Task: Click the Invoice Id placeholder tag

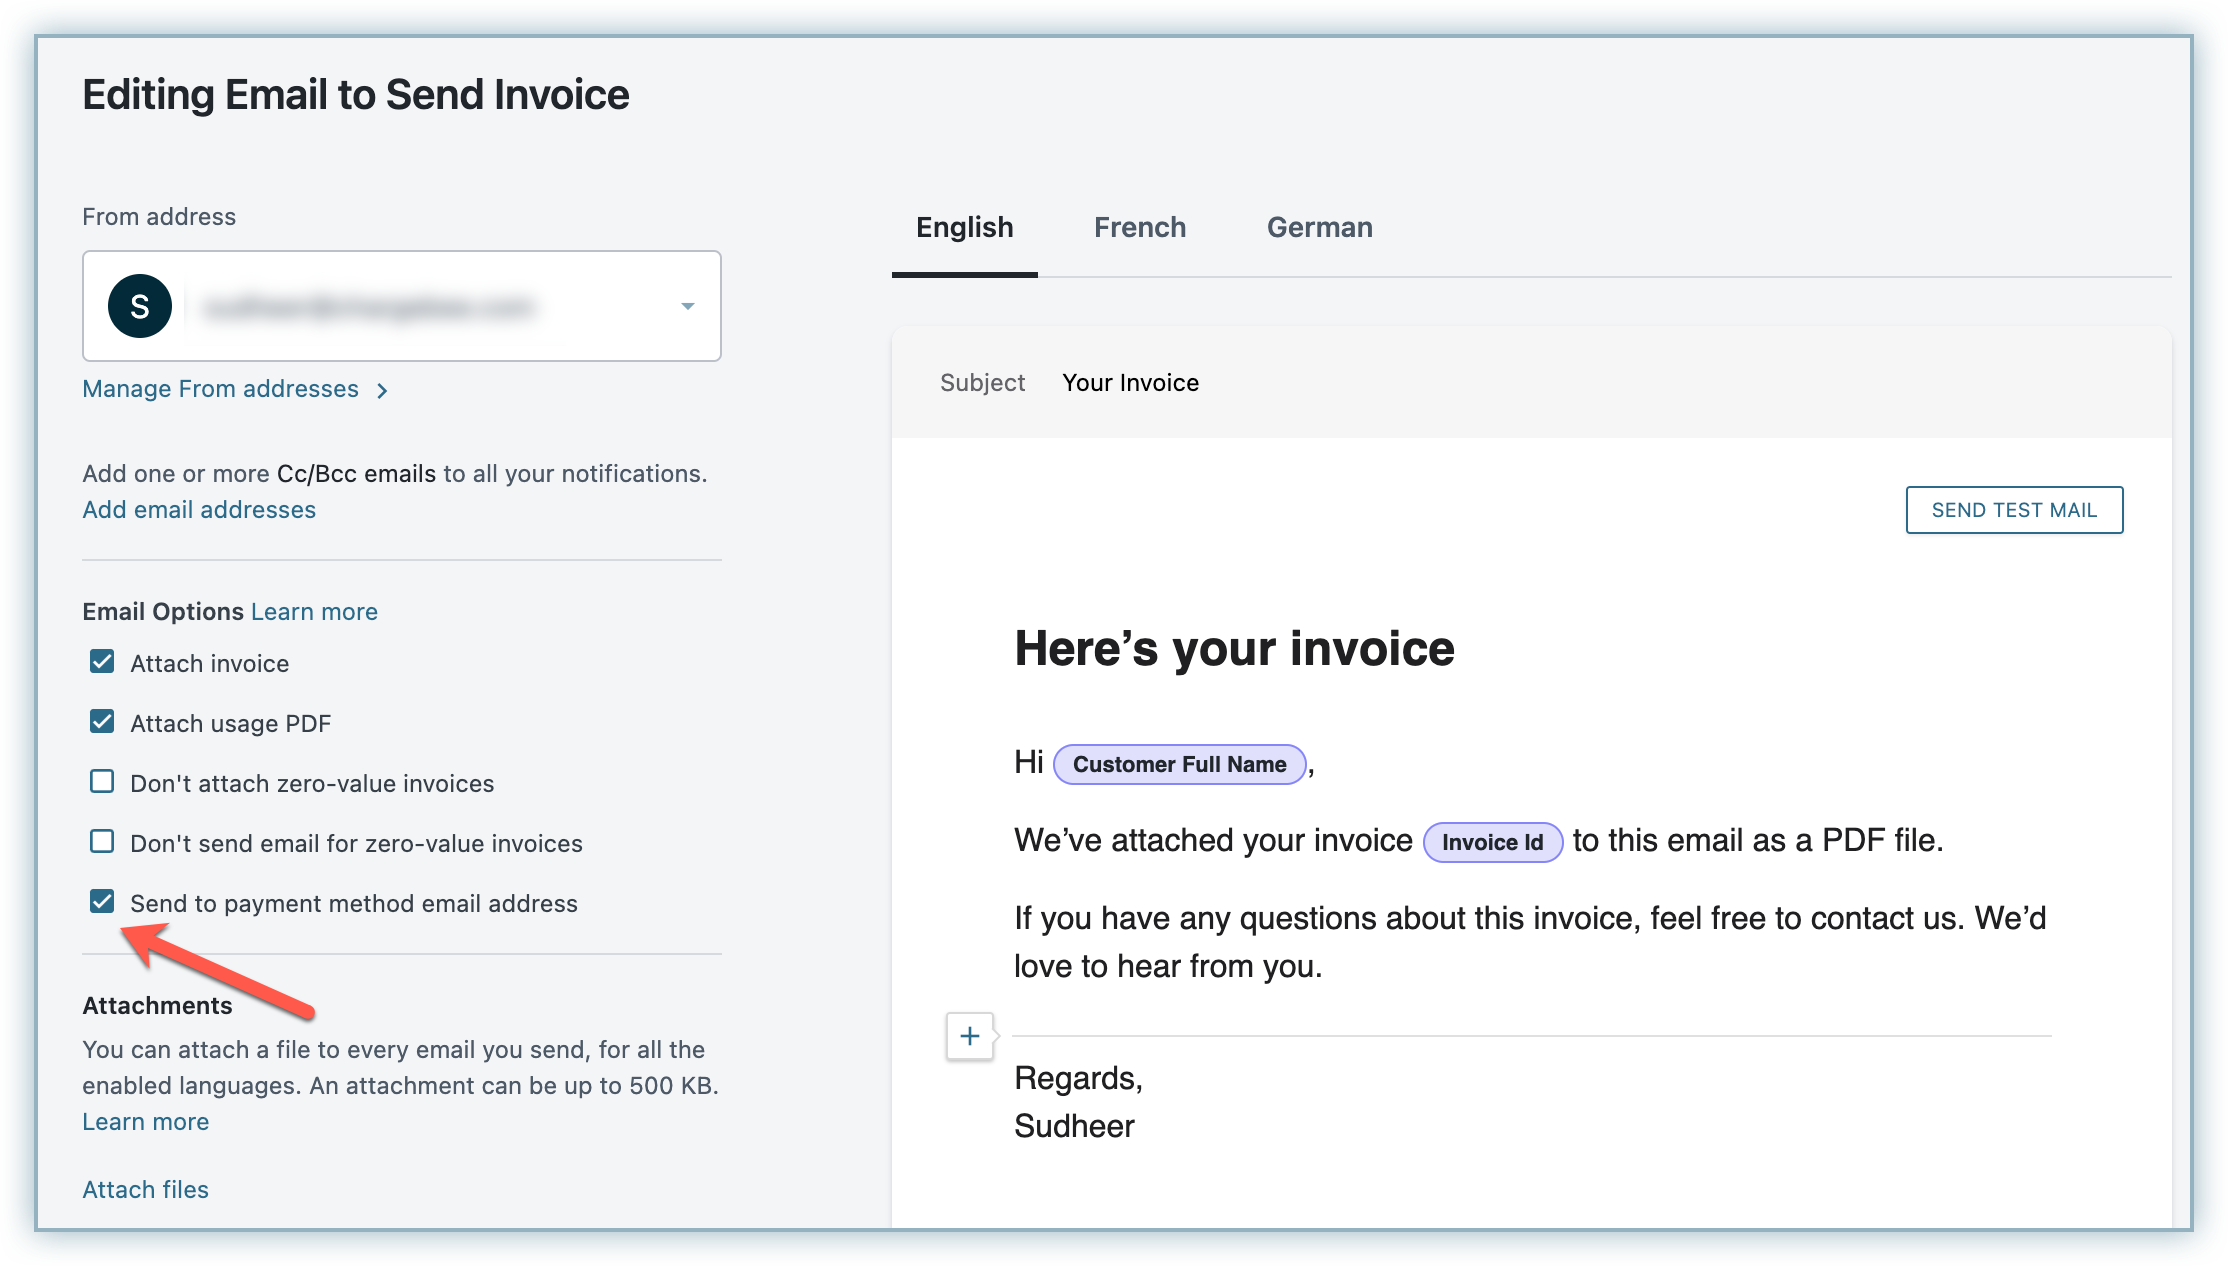Action: click(x=1492, y=842)
